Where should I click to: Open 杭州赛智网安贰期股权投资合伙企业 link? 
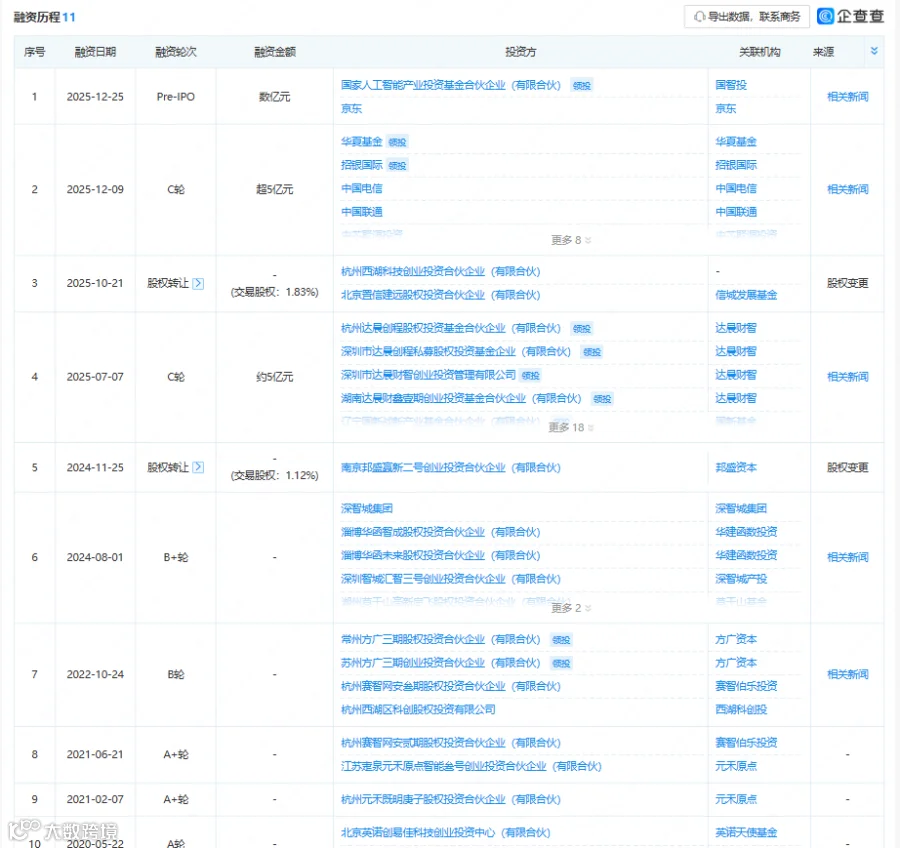451,743
